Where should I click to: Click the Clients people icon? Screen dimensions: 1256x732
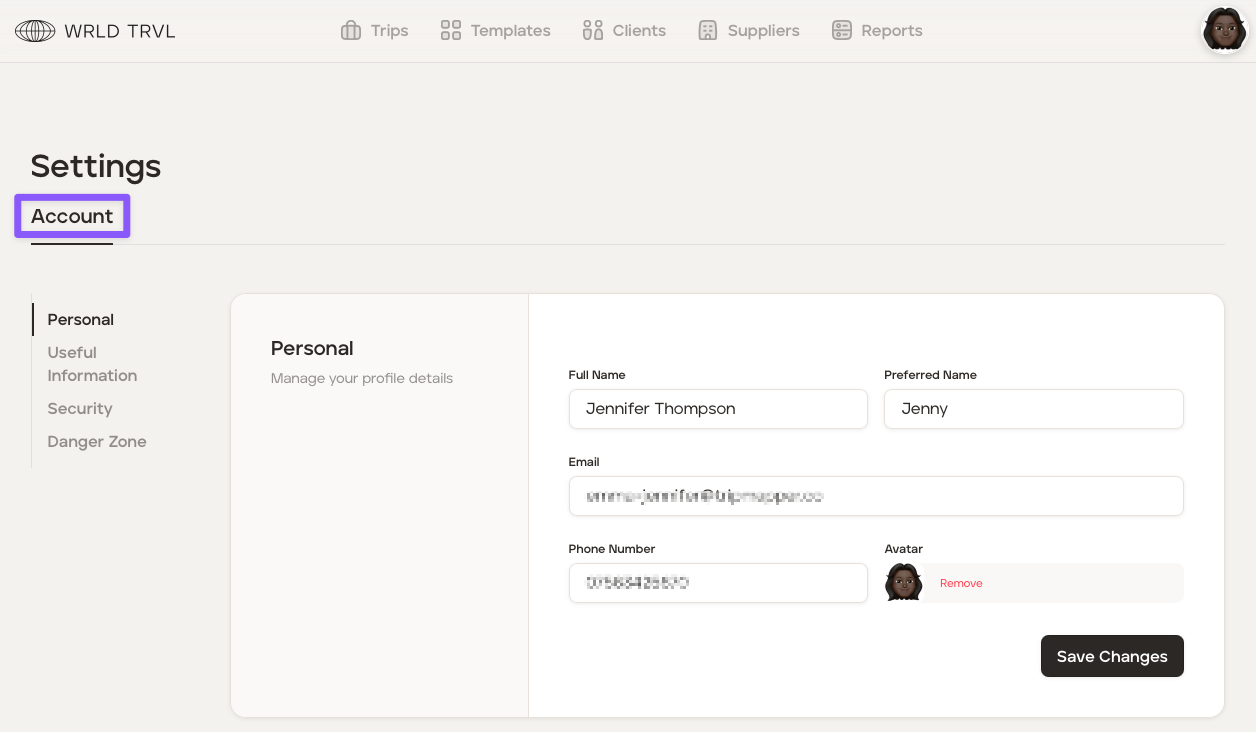[x=593, y=31]
